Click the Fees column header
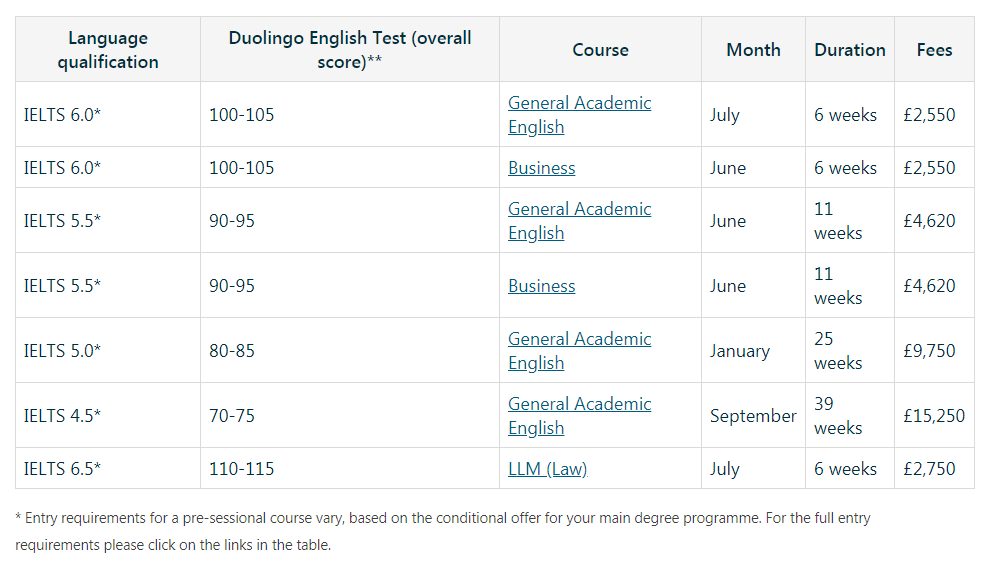The width and height of the screenshot is (992, 566). pos(934,50)
